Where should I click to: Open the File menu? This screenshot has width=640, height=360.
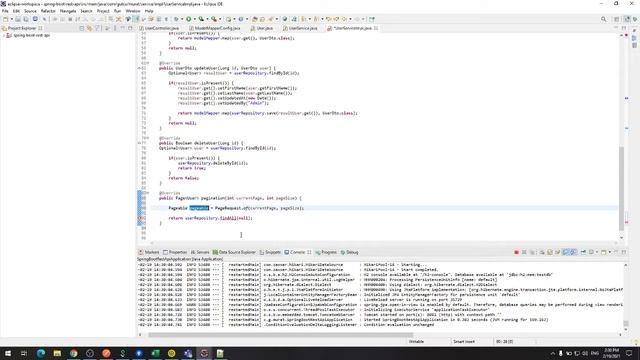(5, 11)
